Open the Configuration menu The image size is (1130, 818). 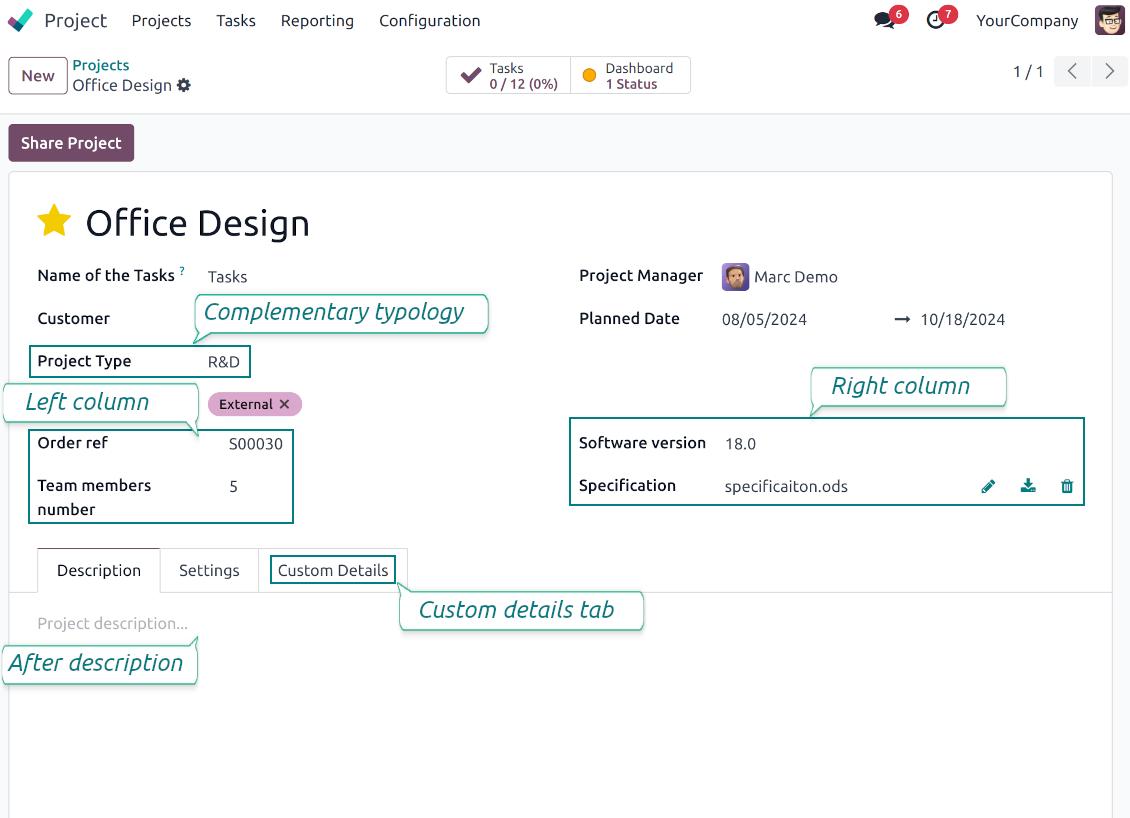pyautogui.click(x=430, y=21)
